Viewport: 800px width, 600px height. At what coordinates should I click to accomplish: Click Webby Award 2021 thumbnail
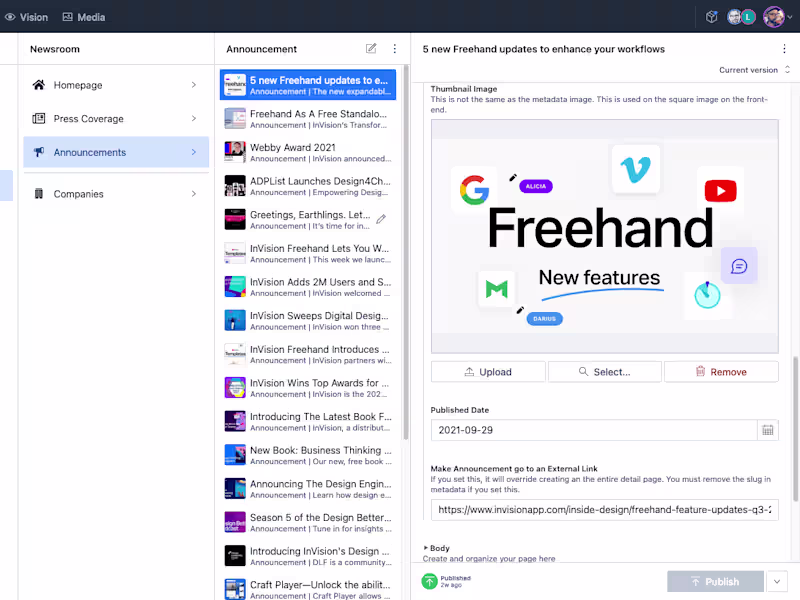[235, 152]
